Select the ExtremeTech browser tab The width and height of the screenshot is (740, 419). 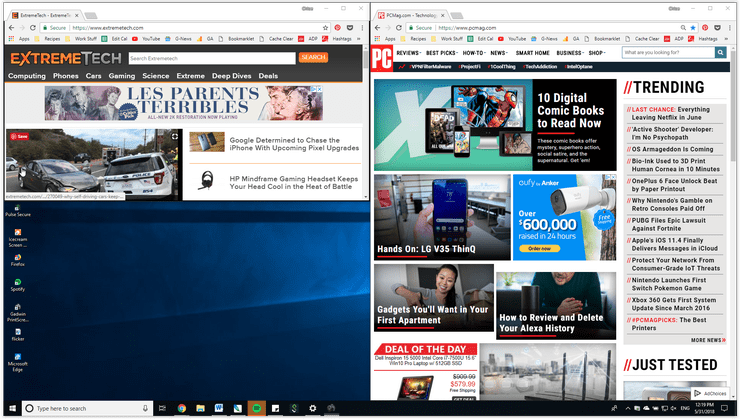coord(45,15)
